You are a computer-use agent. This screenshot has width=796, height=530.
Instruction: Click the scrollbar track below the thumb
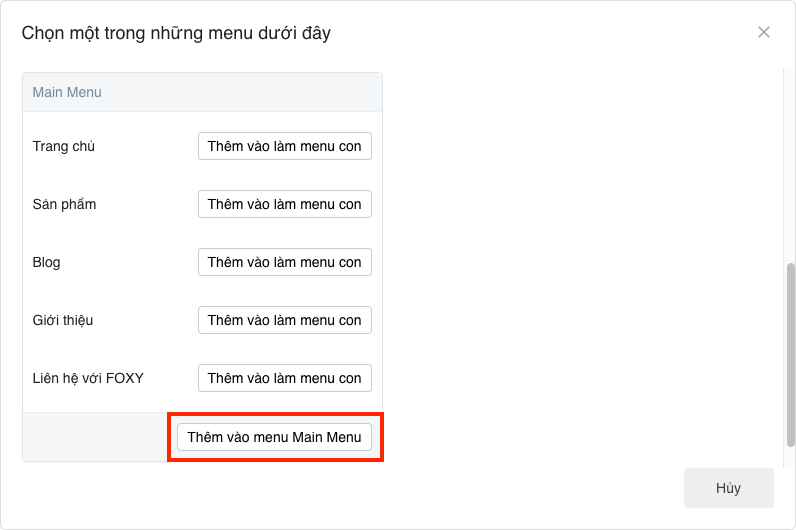(x=791, y=453)
